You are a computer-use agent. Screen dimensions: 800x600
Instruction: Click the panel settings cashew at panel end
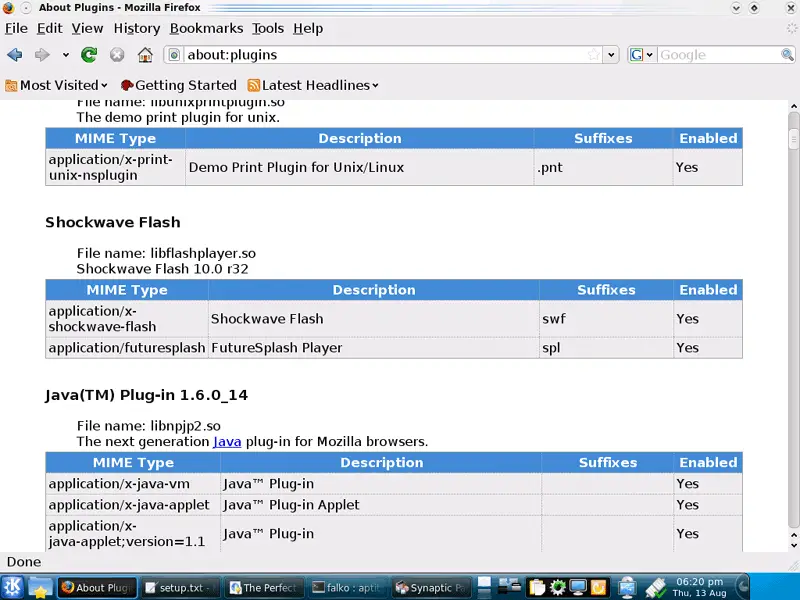point(742,587)
